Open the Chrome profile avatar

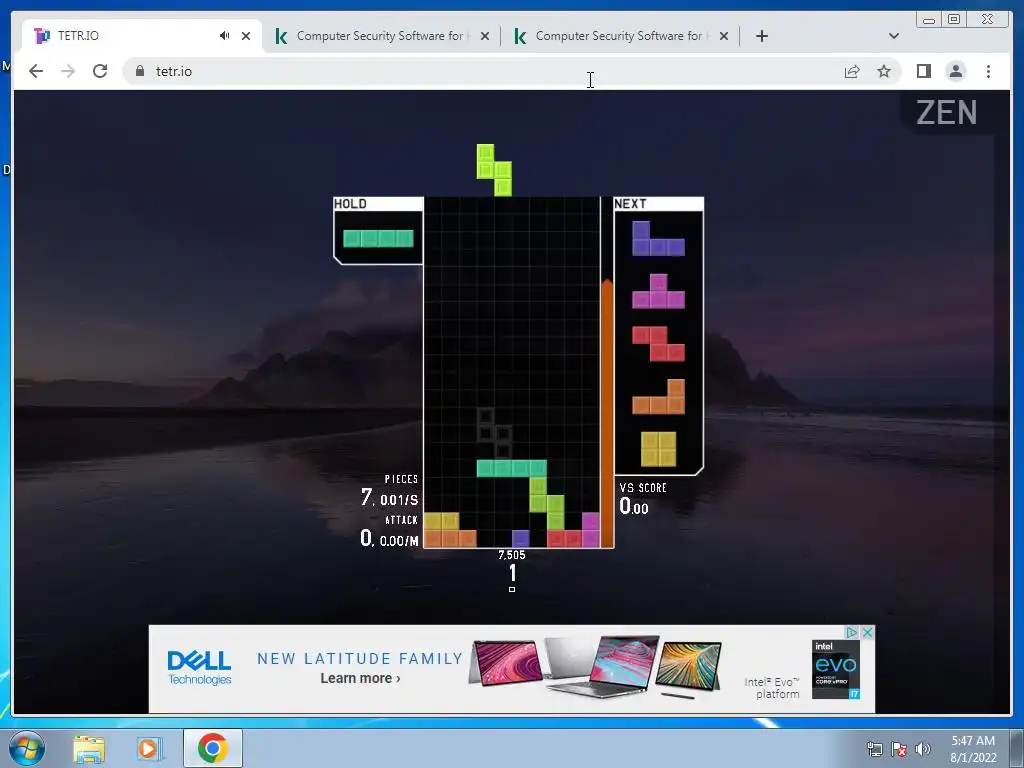[x=956, y=71]
